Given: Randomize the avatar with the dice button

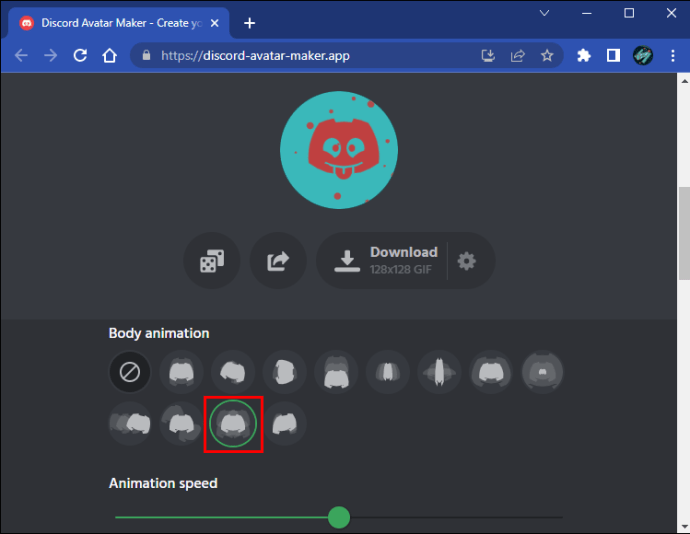Looking at the screenshot, I should tap(212, 261).
